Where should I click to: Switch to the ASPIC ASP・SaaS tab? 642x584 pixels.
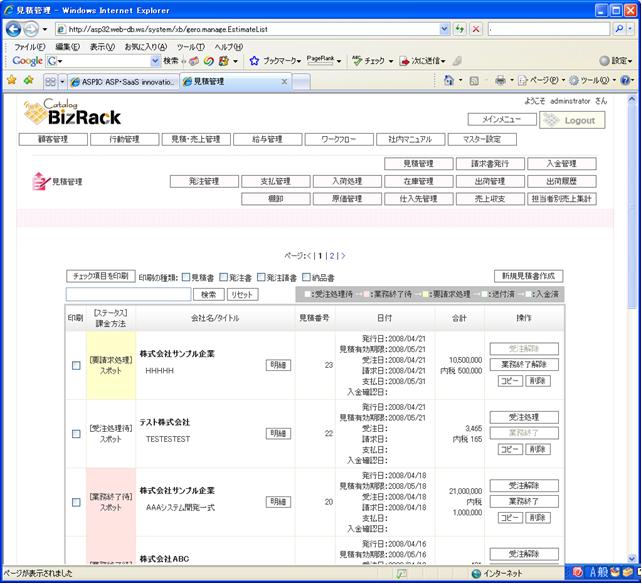(124, 82)
